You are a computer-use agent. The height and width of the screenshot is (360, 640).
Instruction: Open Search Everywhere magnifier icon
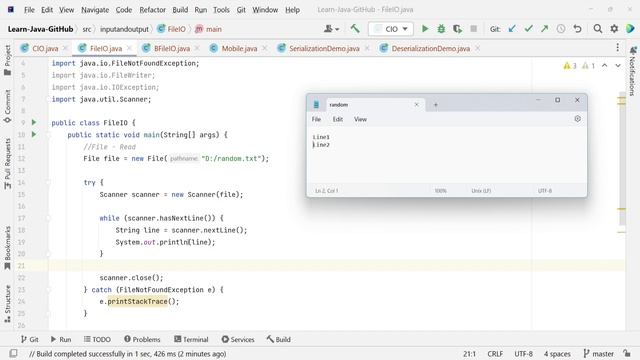pyautogui.click(x=598, y=29)
